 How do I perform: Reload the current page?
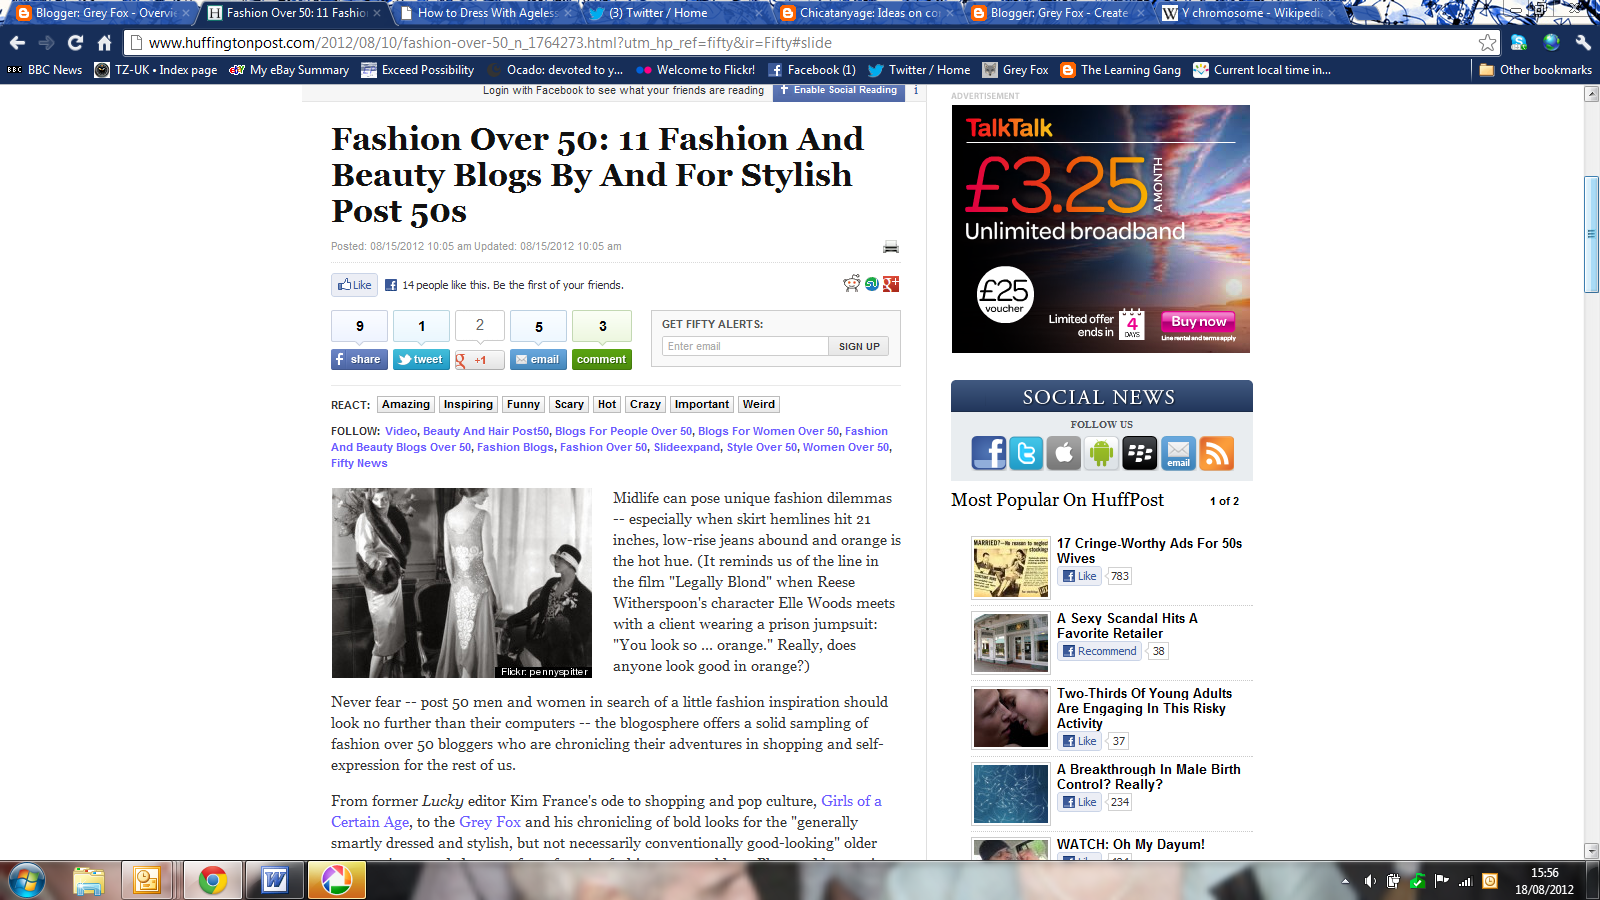click(x=75, y=43)
